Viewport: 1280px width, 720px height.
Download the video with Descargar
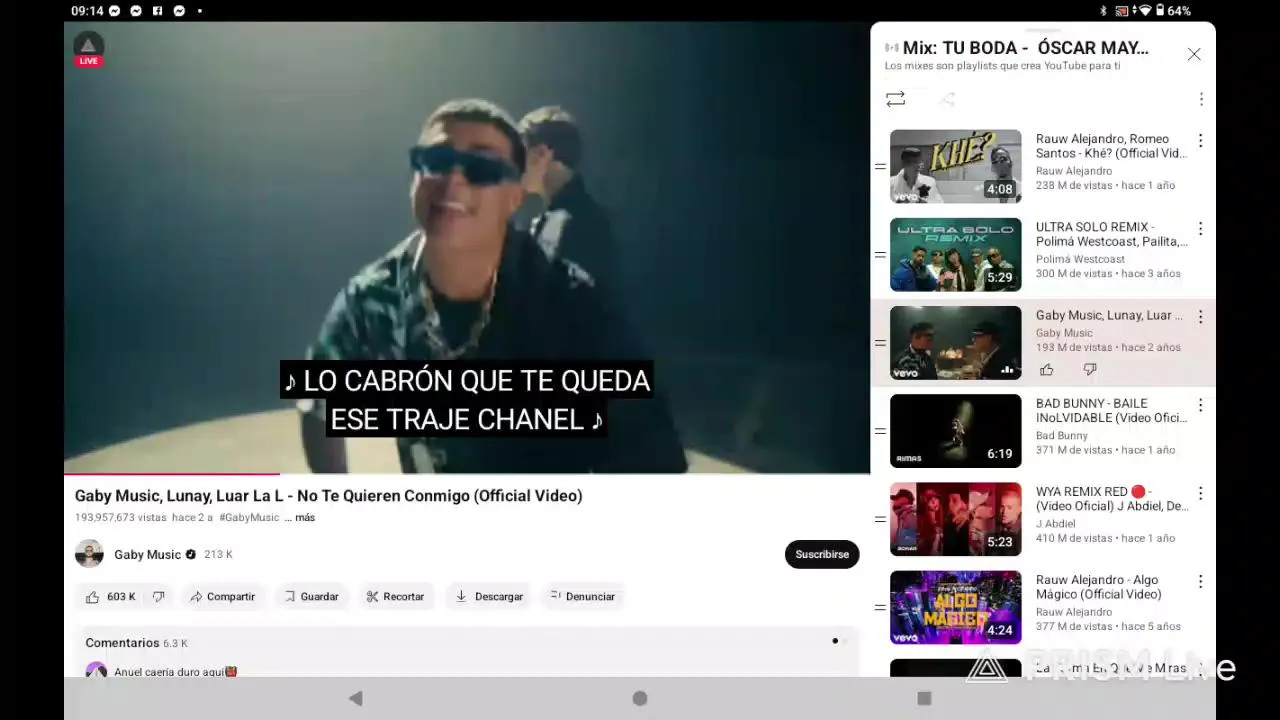tap(489, 596)
